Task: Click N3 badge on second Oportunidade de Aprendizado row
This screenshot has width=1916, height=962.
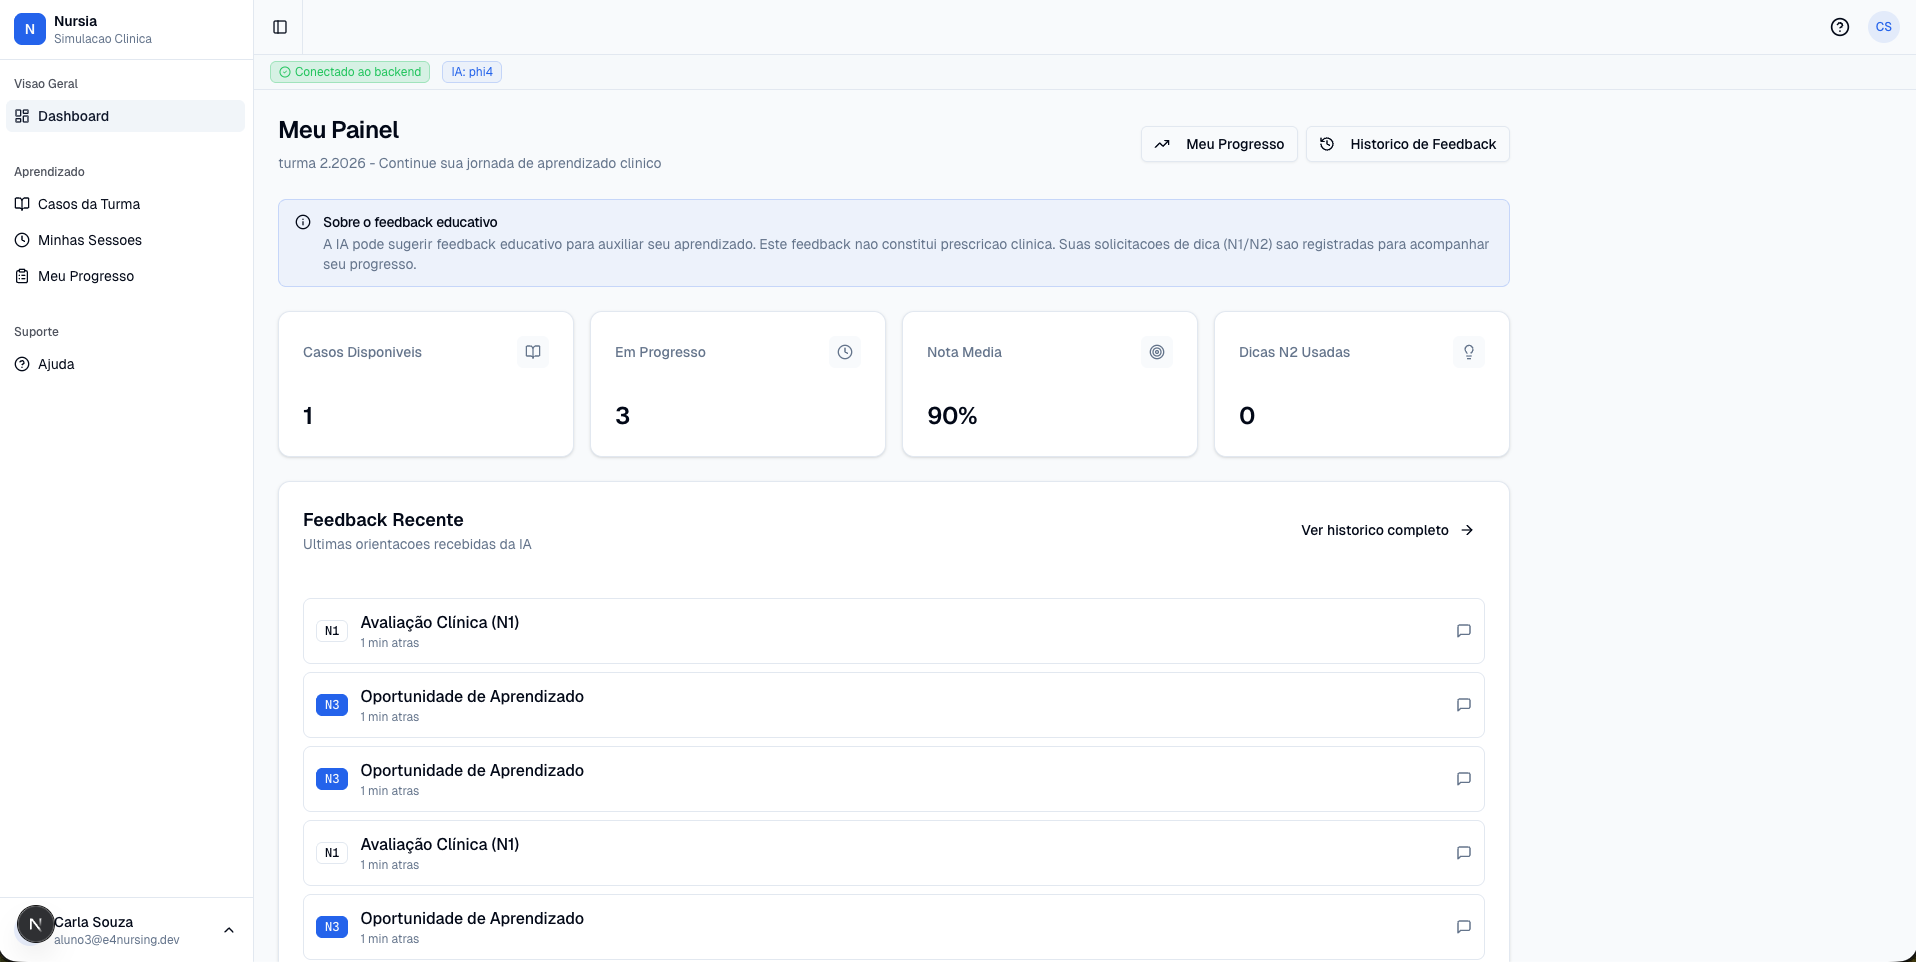Action: pos(332,779)
